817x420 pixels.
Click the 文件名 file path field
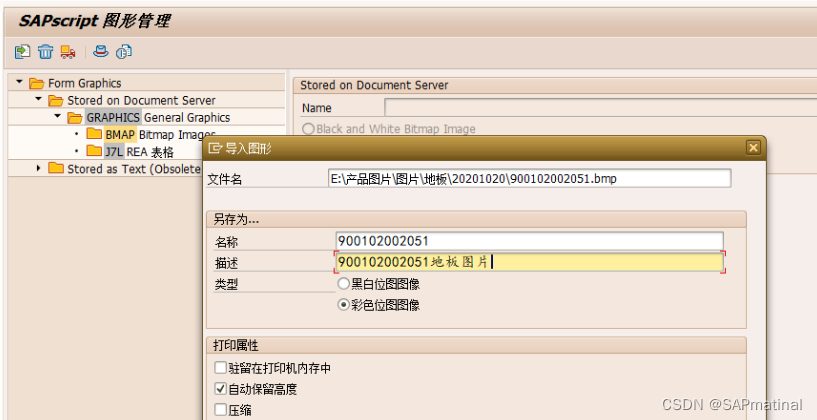pyautogui.click(x=529, y=179)
